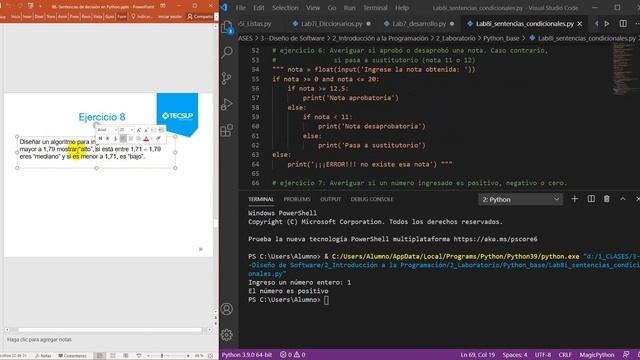Zoom in with the PowerPoint plus button
Viewport: 640px width, 360px height.
(188, 356)
